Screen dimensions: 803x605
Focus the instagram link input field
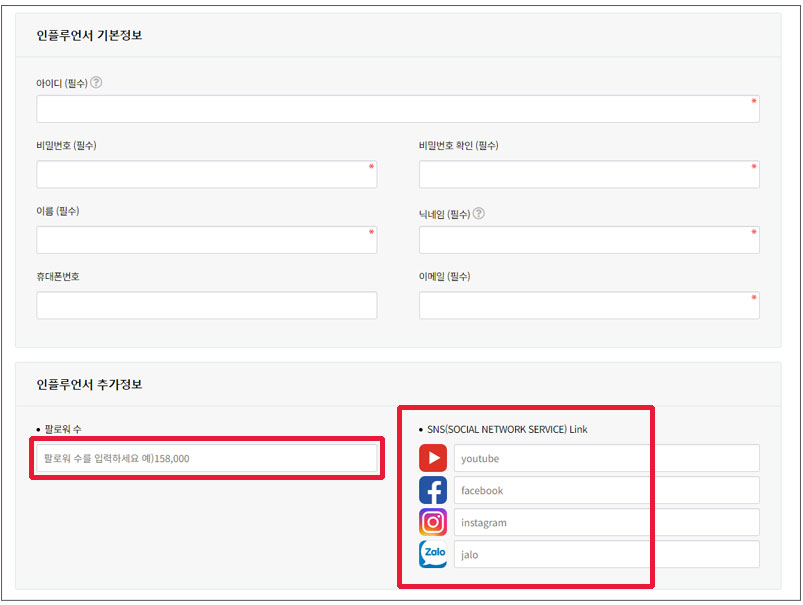606,522
